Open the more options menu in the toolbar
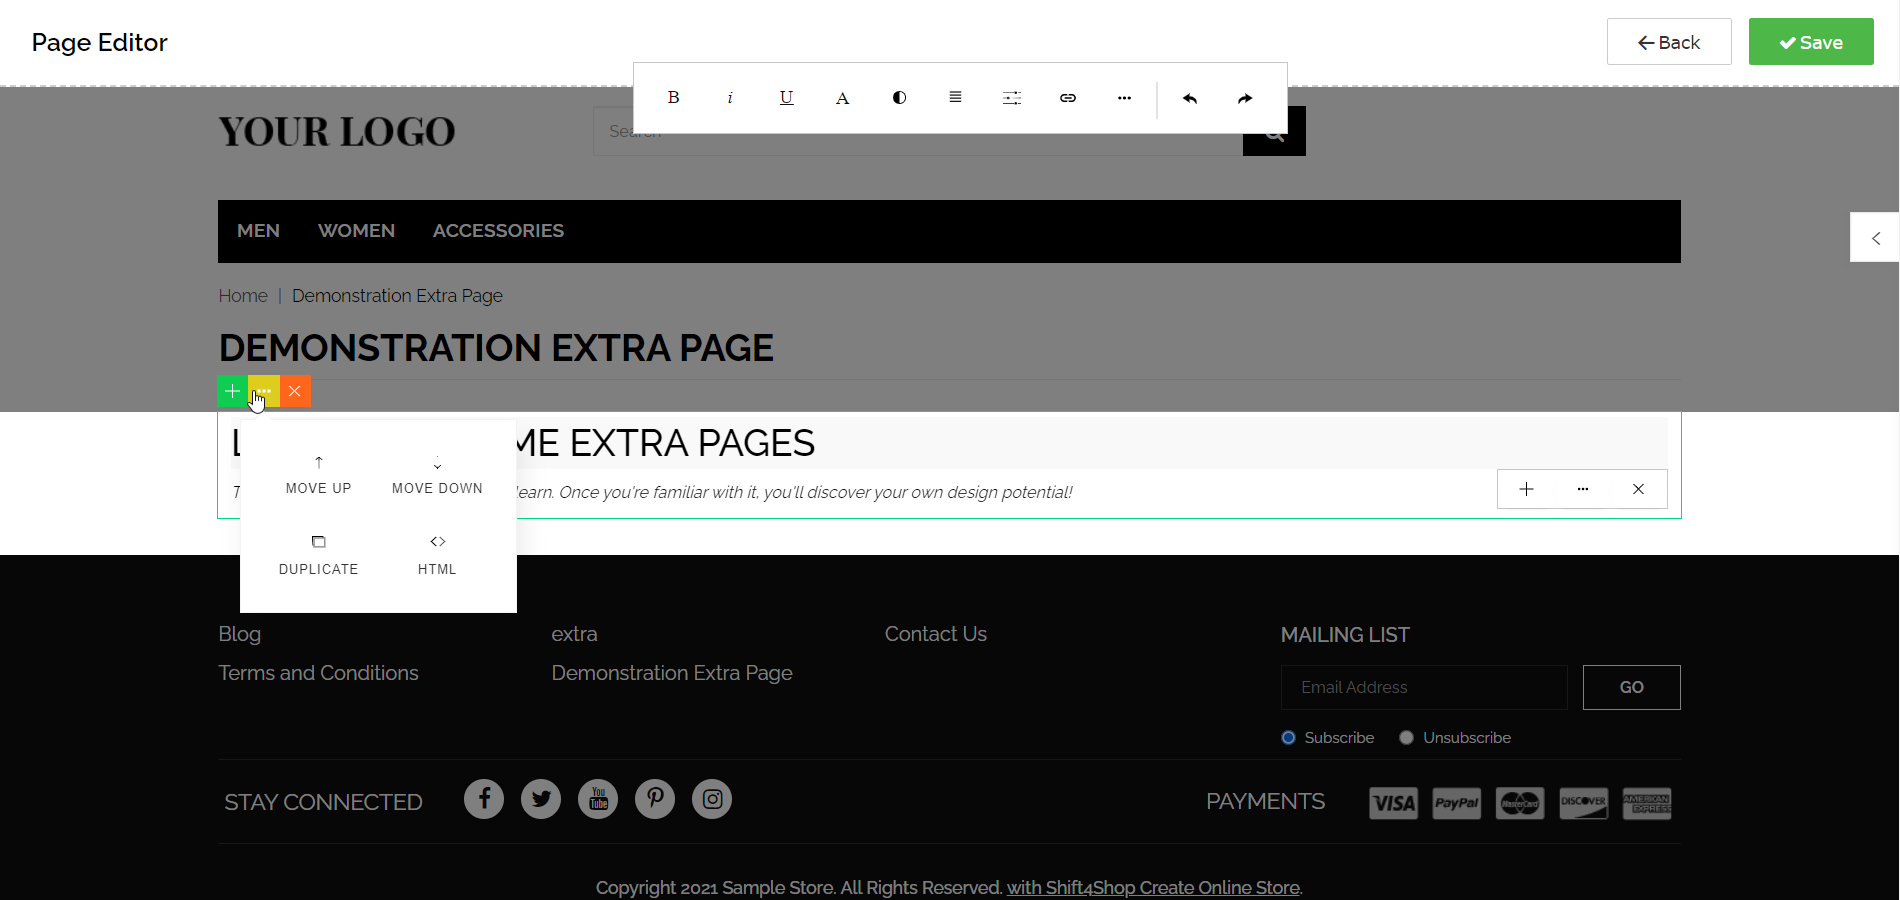Viewport: 1900px width, 900px height. (x=1124, y=97)
